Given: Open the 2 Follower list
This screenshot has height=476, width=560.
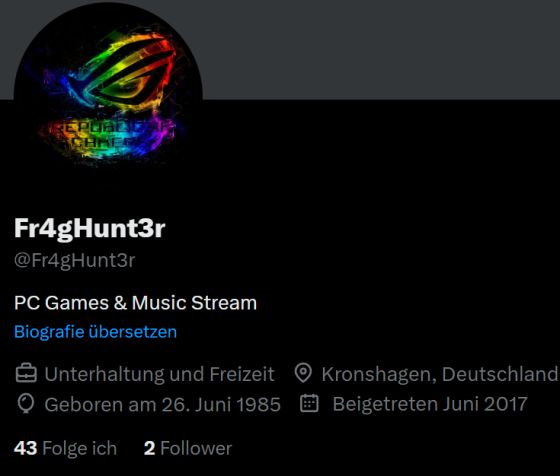Looking at the screenshot, I should [188, 448].
